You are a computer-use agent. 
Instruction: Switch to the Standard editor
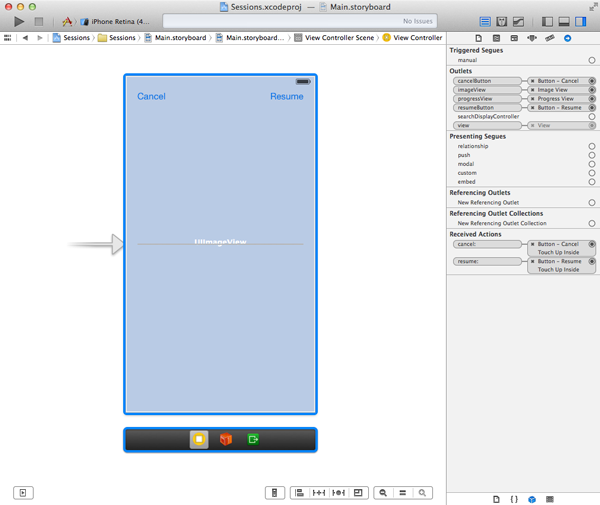click(x=485, y=22)
